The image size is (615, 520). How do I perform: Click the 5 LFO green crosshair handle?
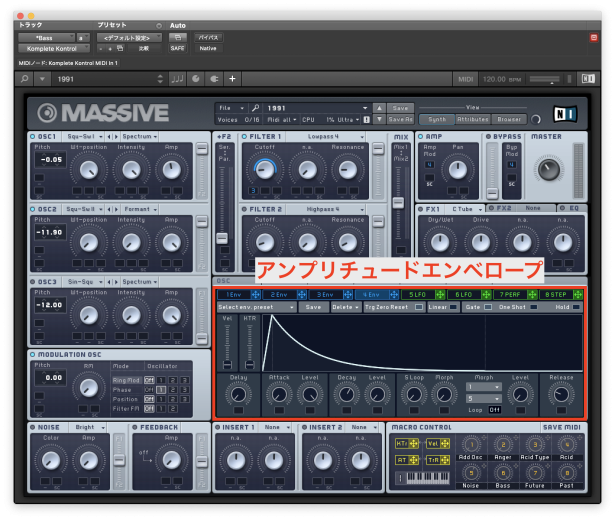(441, 295)
